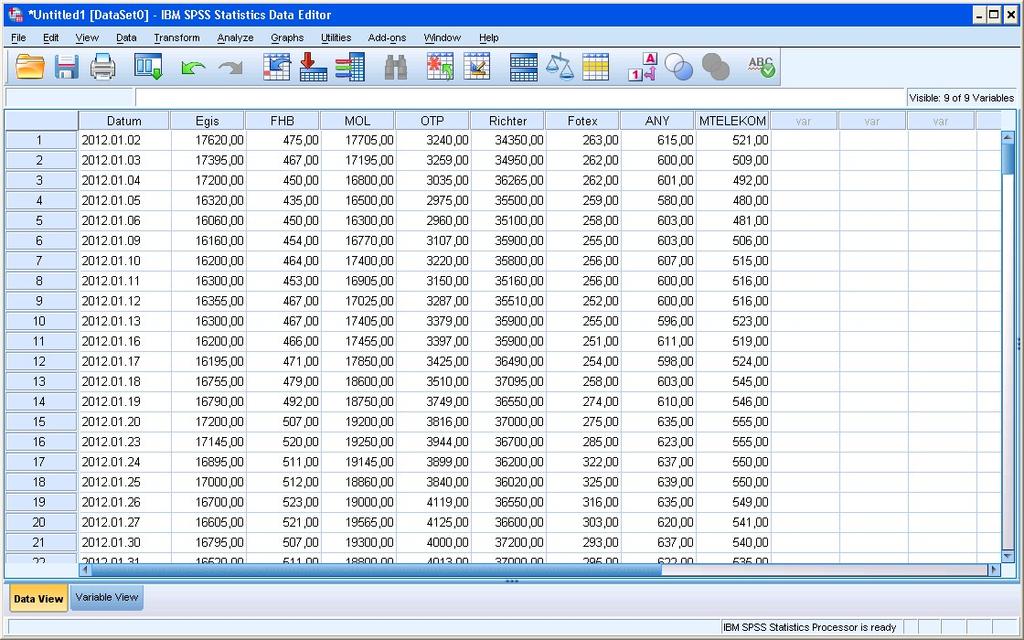Select the Egis column header
This screenshot has width=1024, height=640.
[x=207, y=121]
